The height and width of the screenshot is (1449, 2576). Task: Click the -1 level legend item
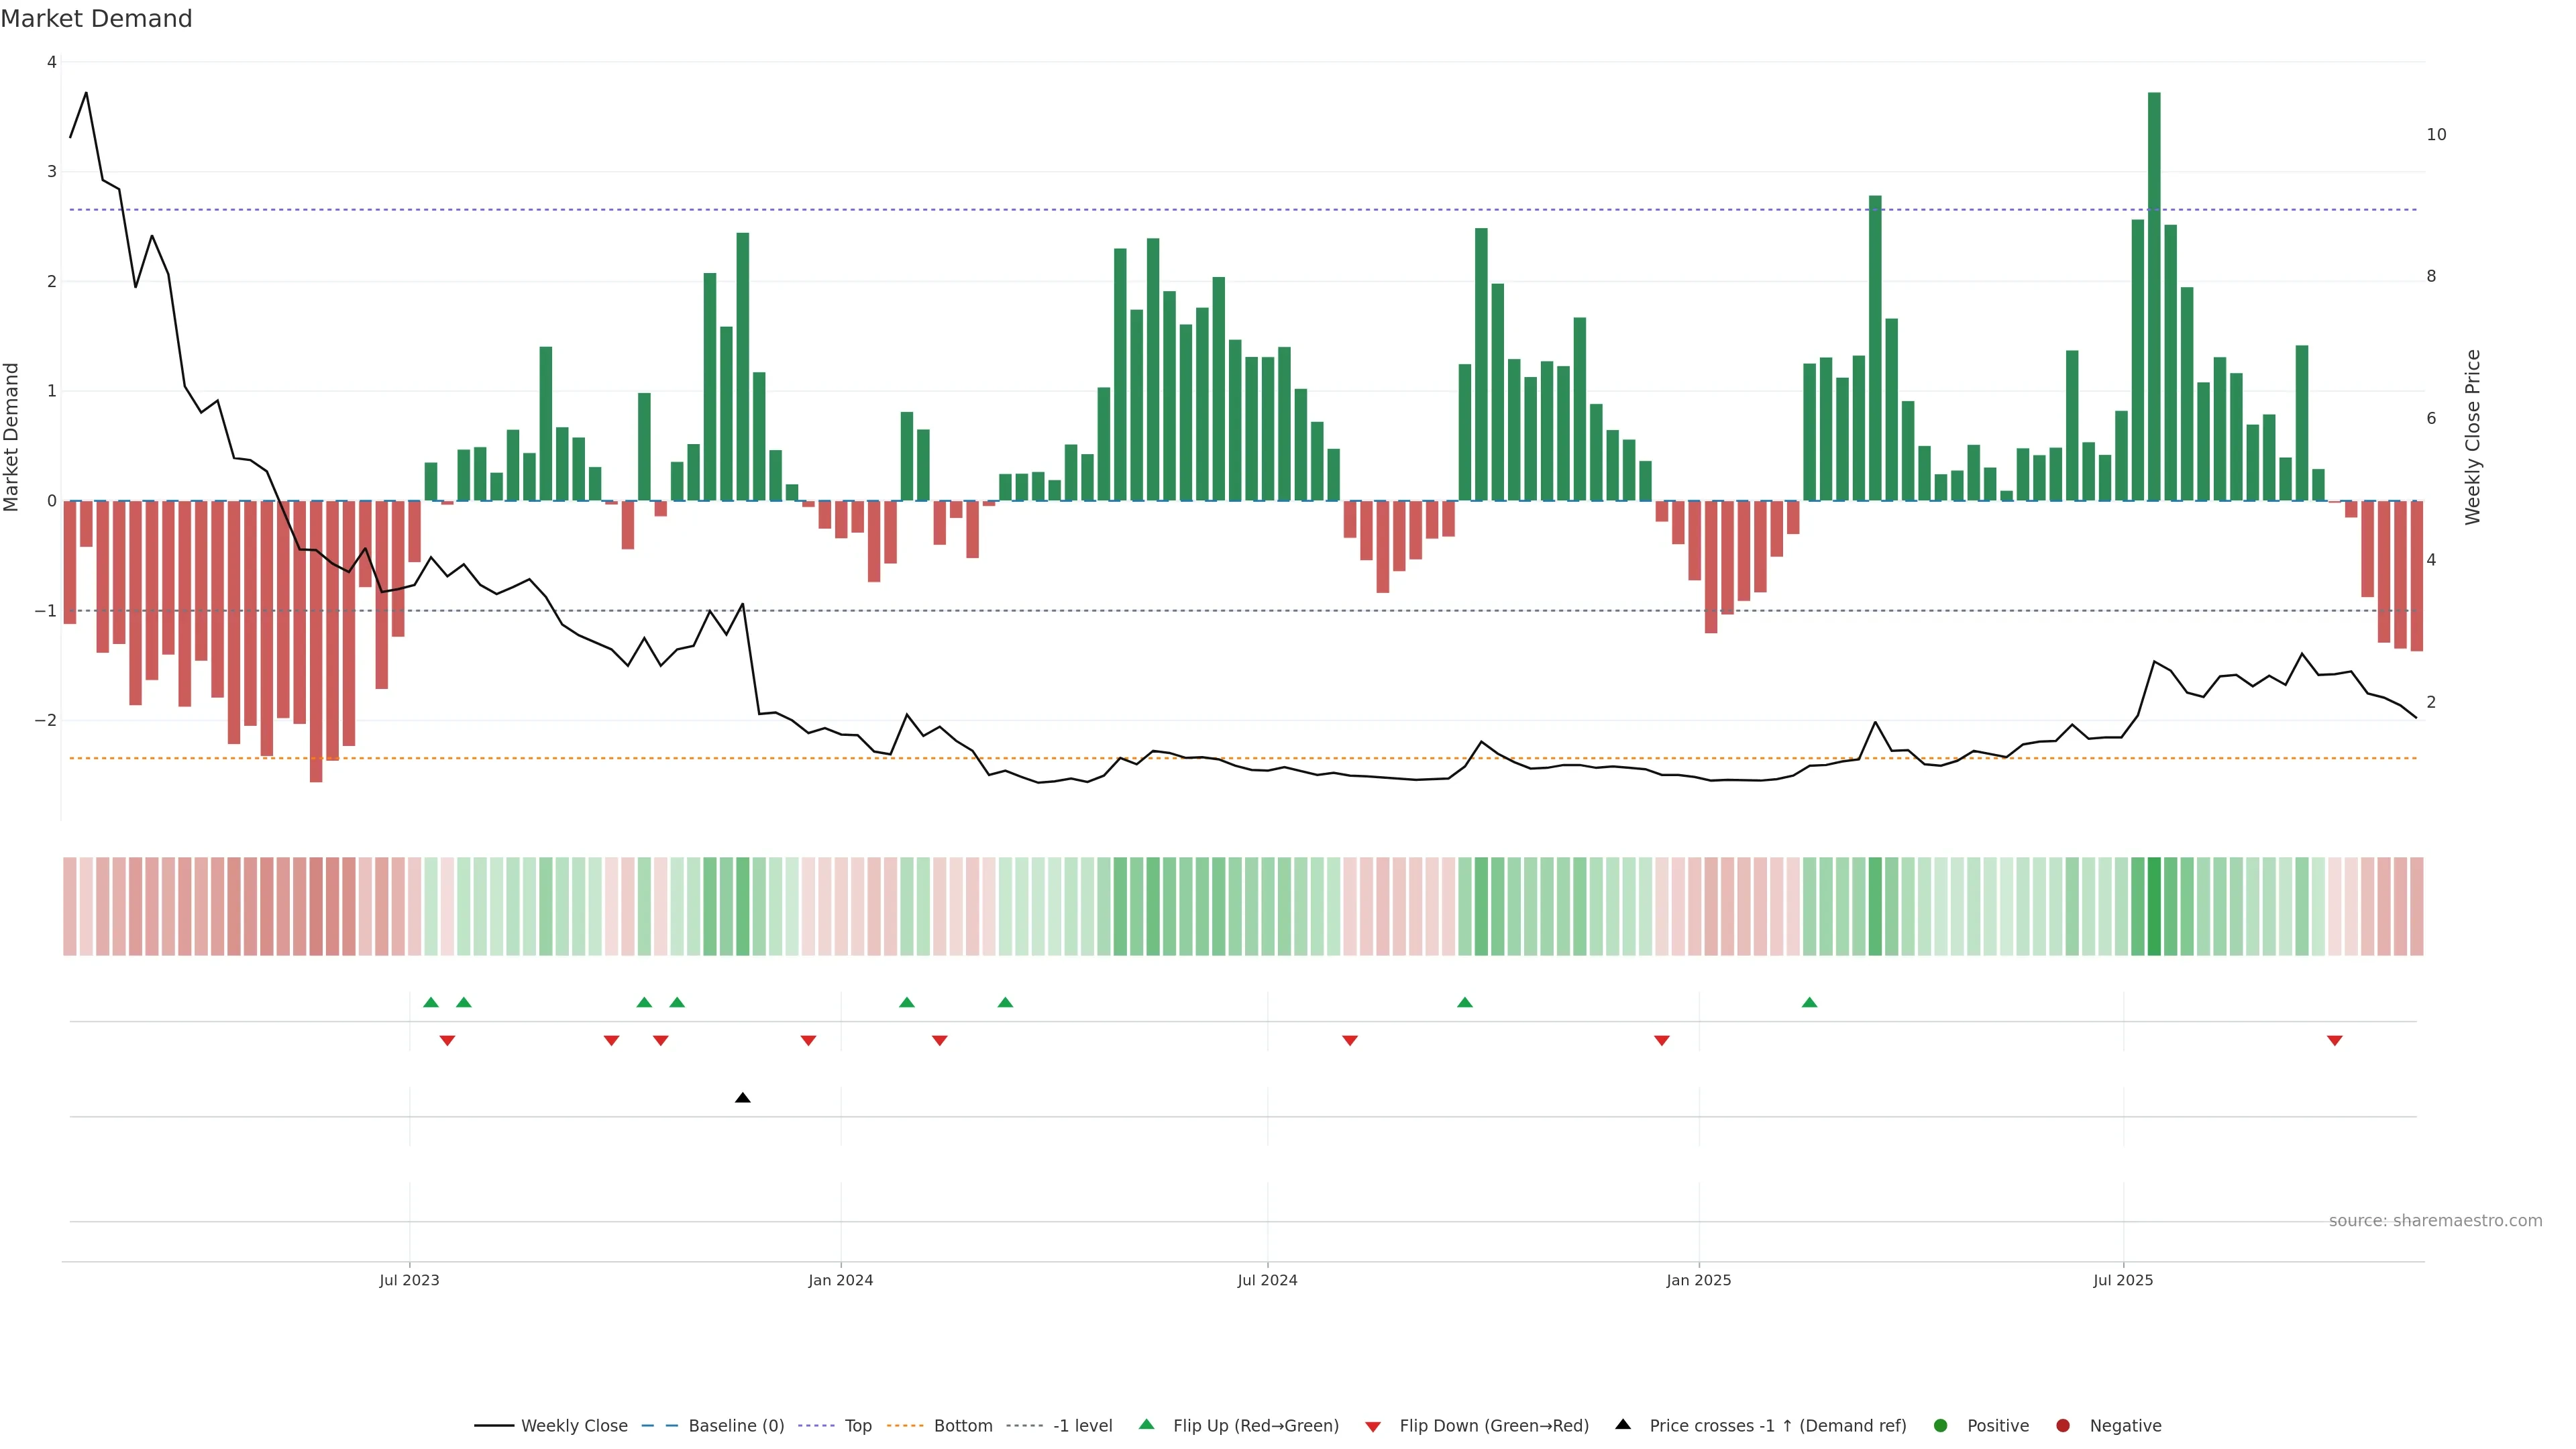point(1082,1426)
